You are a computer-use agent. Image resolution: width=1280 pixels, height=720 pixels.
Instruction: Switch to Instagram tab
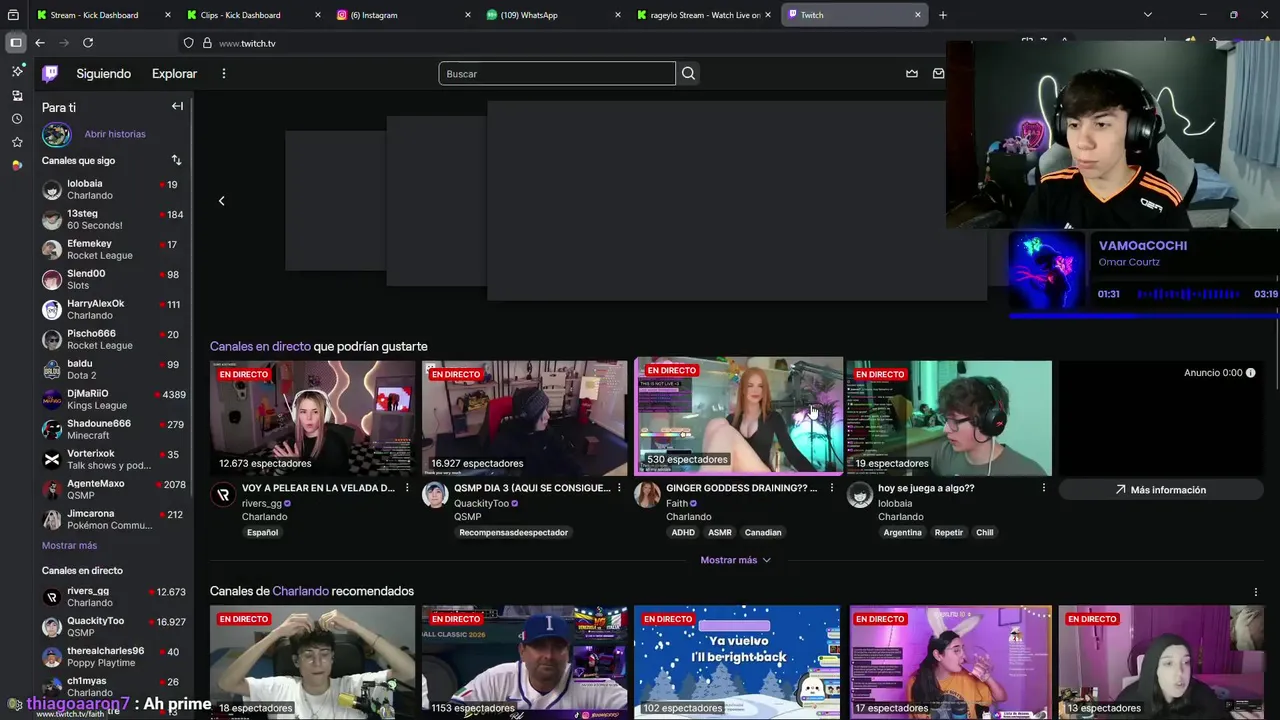point(403,15)
